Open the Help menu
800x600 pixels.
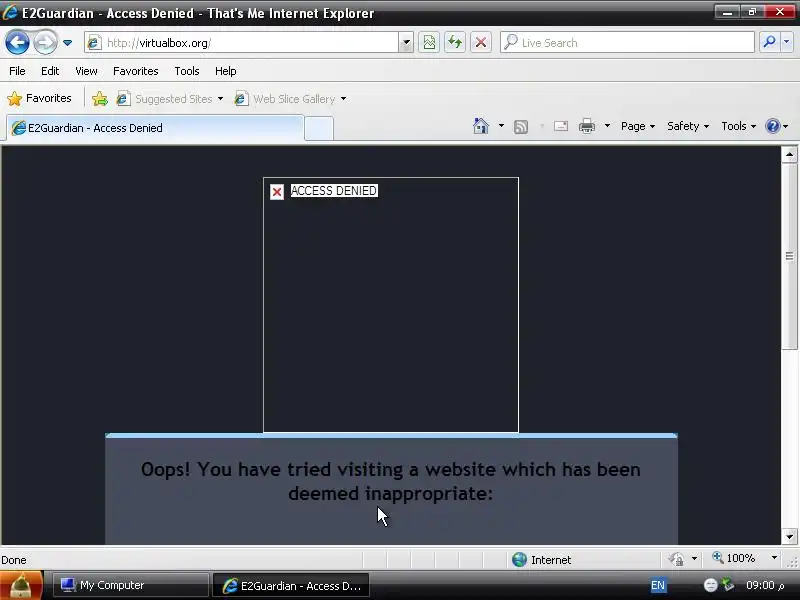pos(226,71)
